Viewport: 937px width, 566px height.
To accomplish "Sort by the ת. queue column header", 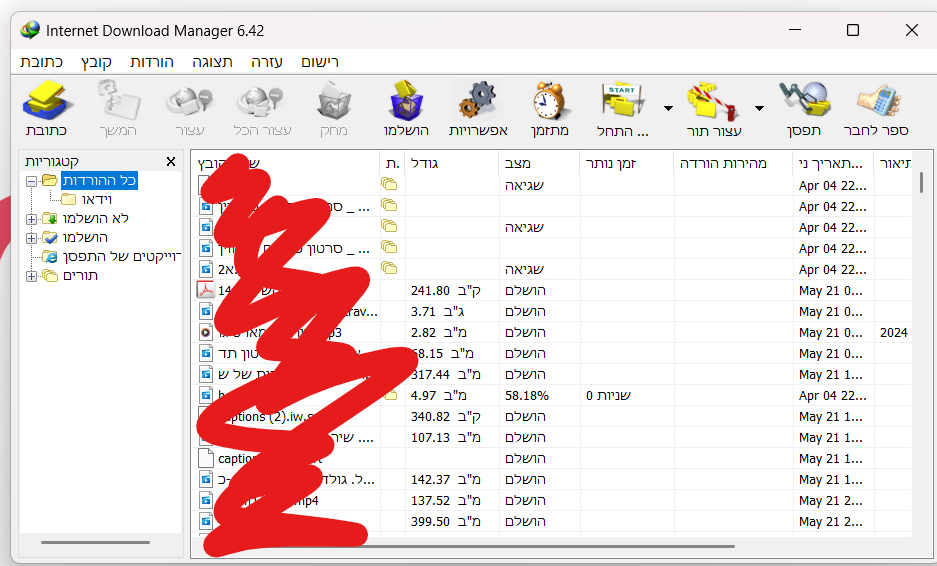I will coord(392,163).
